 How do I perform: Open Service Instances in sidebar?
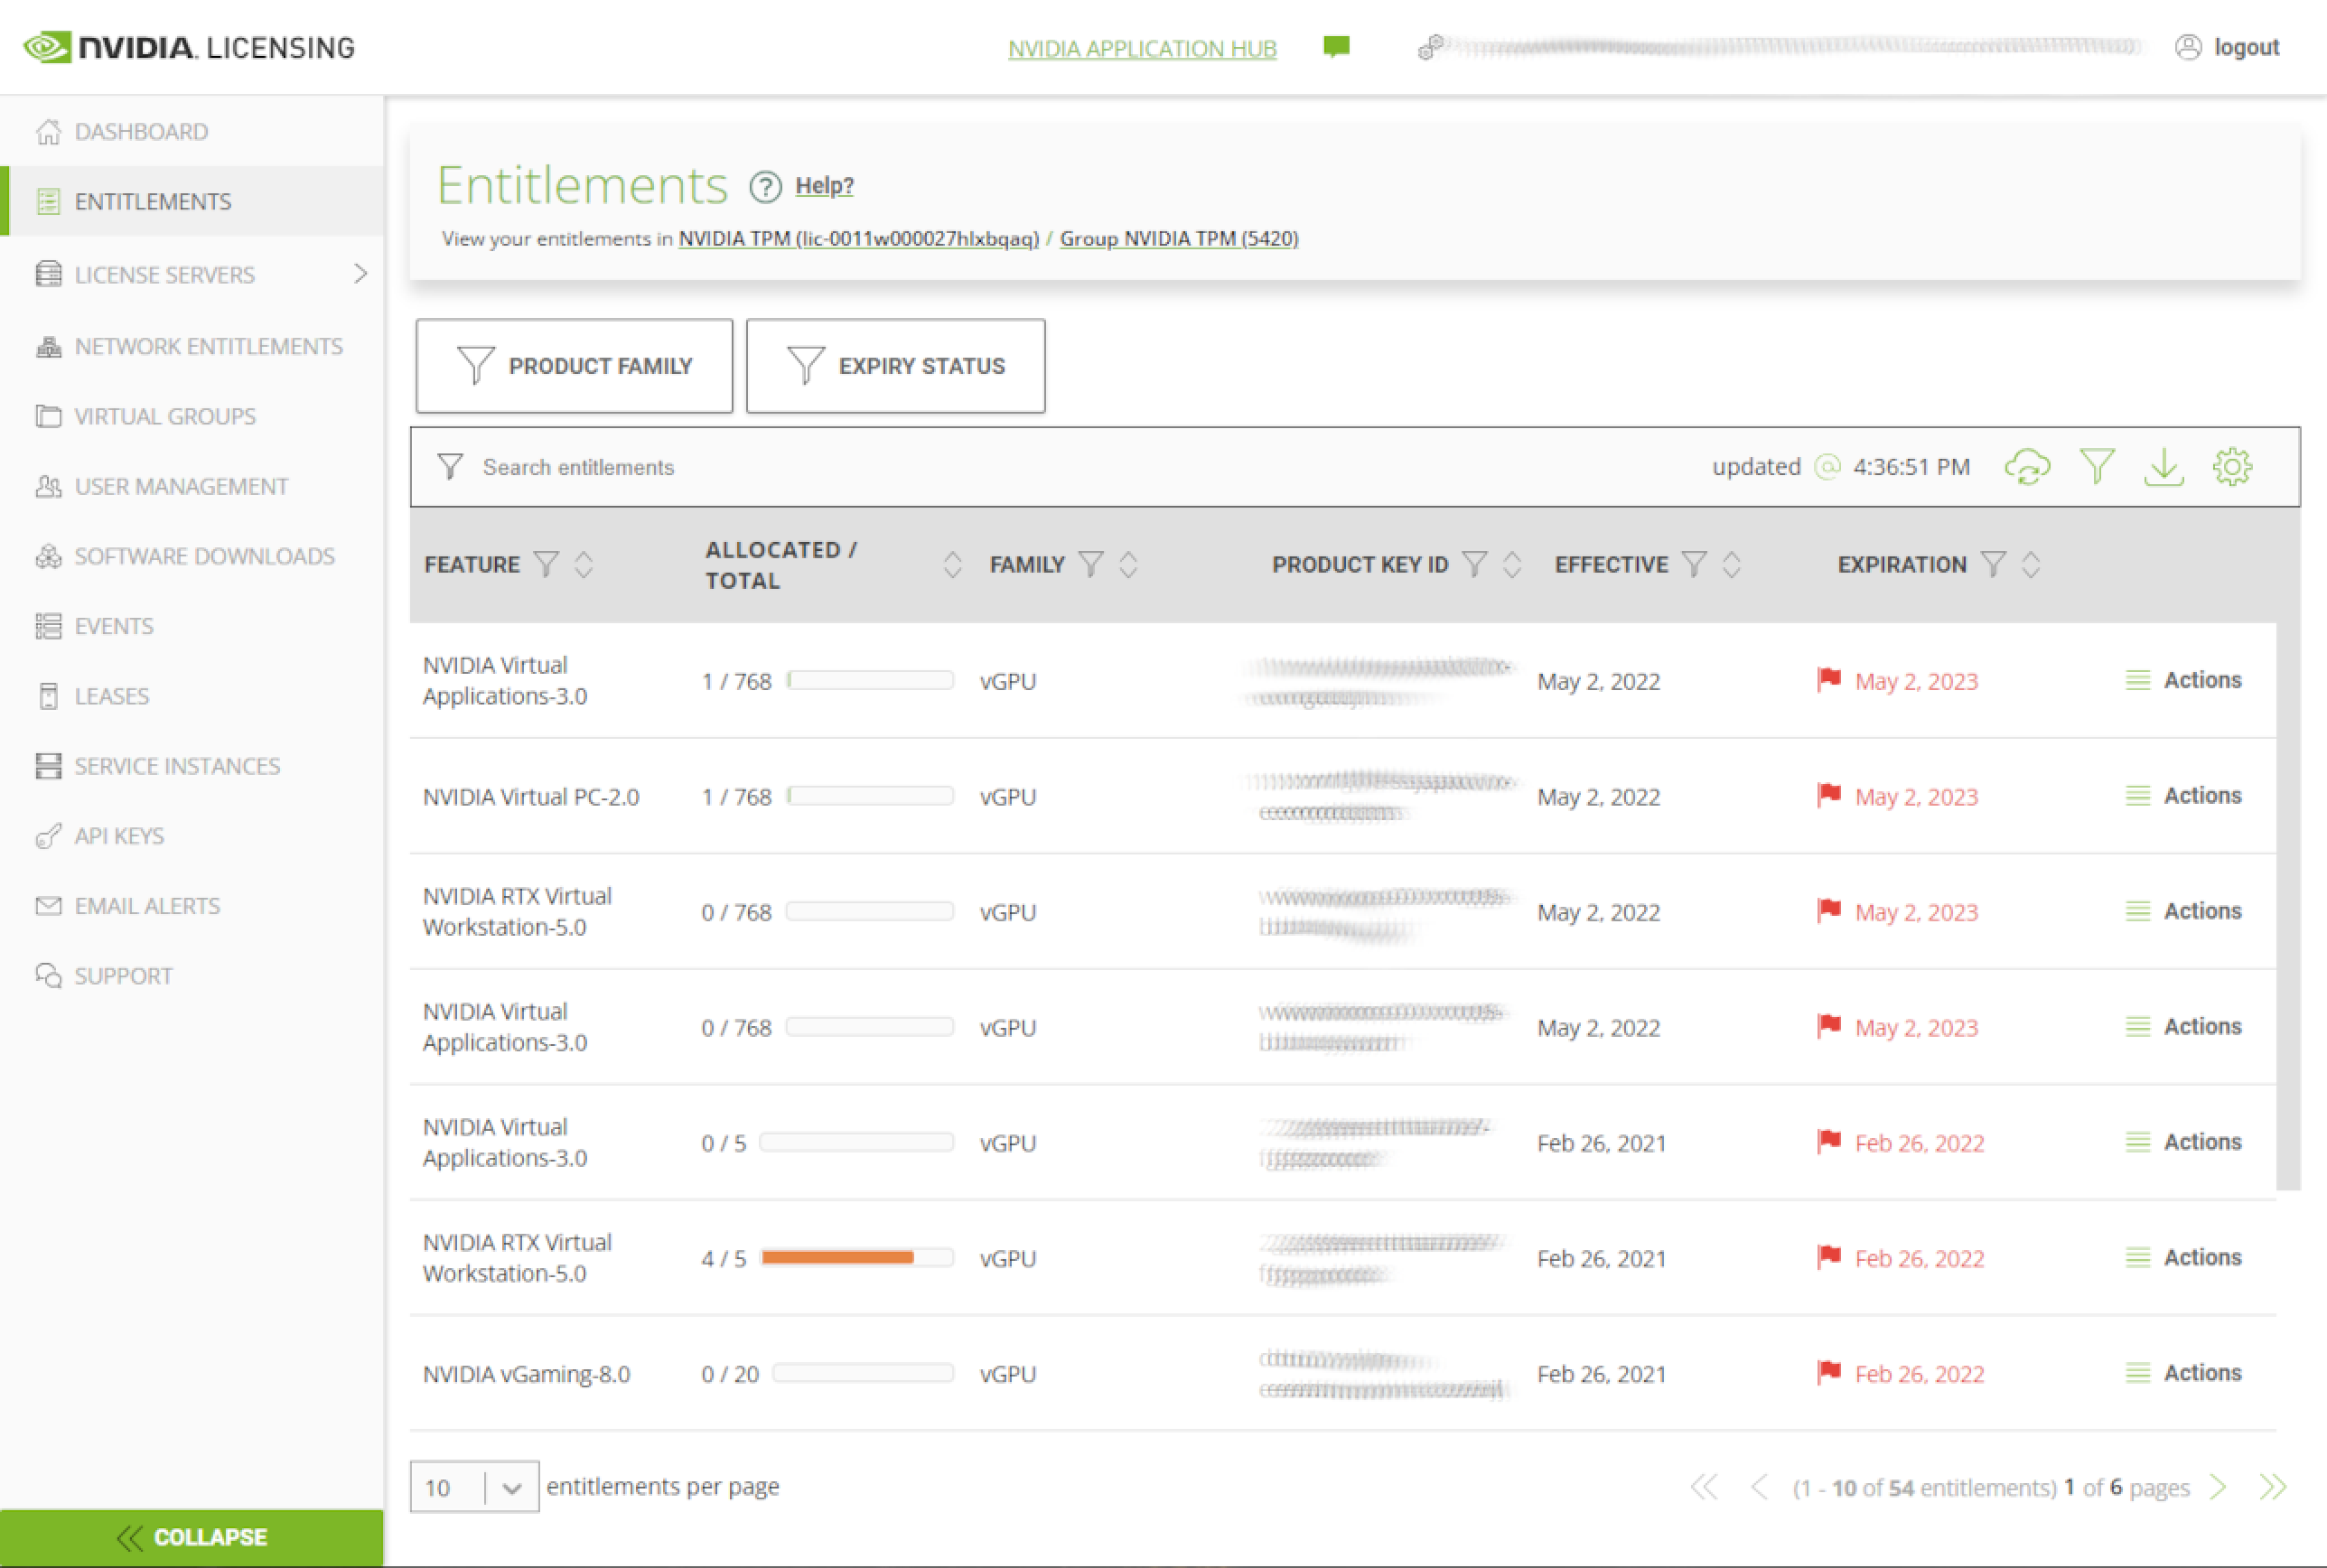pos(177,766)
